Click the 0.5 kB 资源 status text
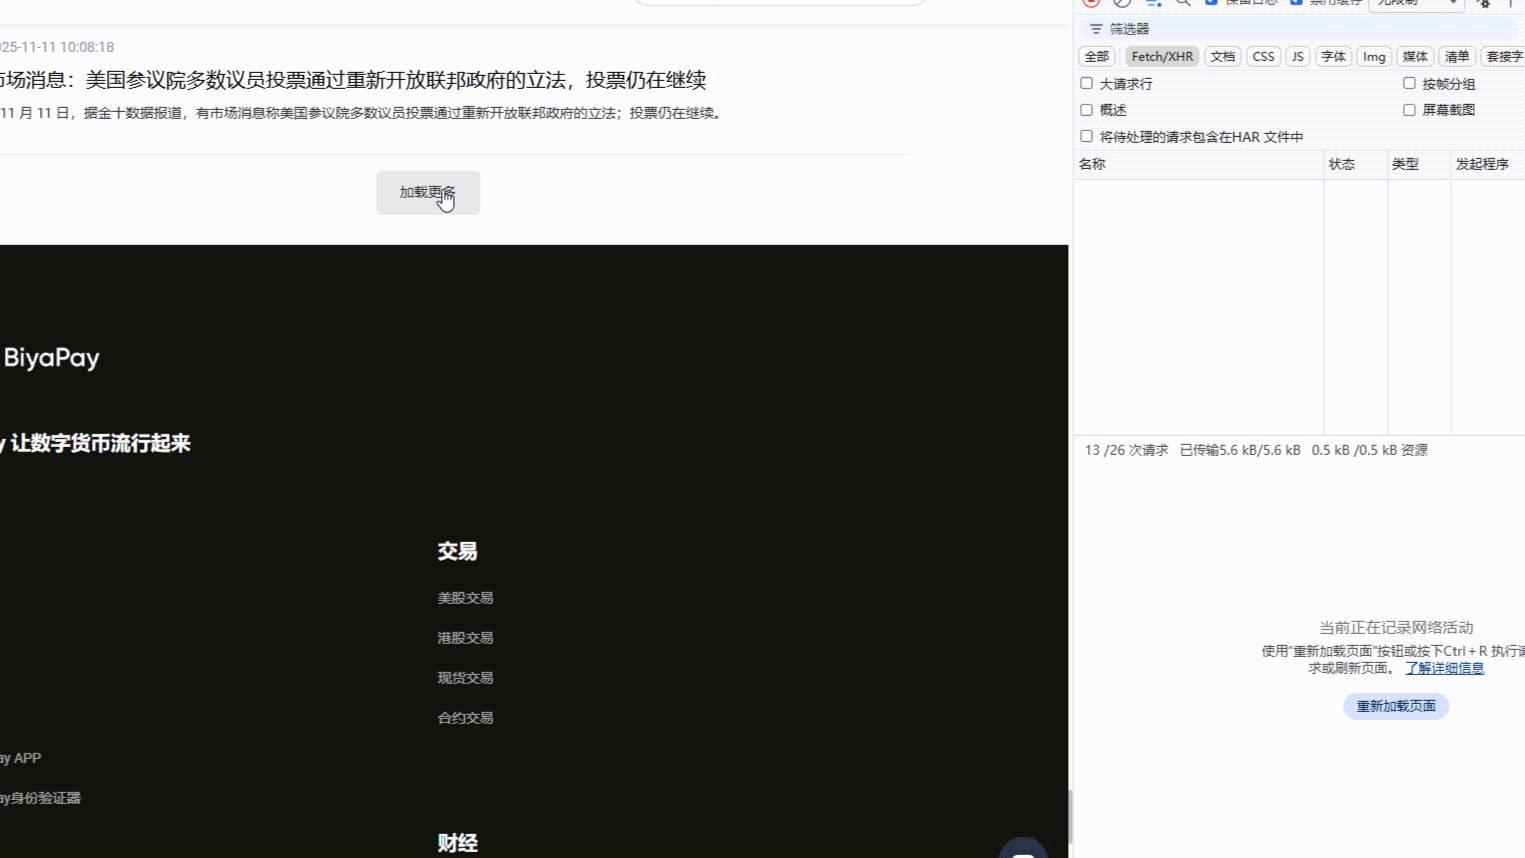Image resolution: width=1525 pixels, height=858 pixels. 1370,450
